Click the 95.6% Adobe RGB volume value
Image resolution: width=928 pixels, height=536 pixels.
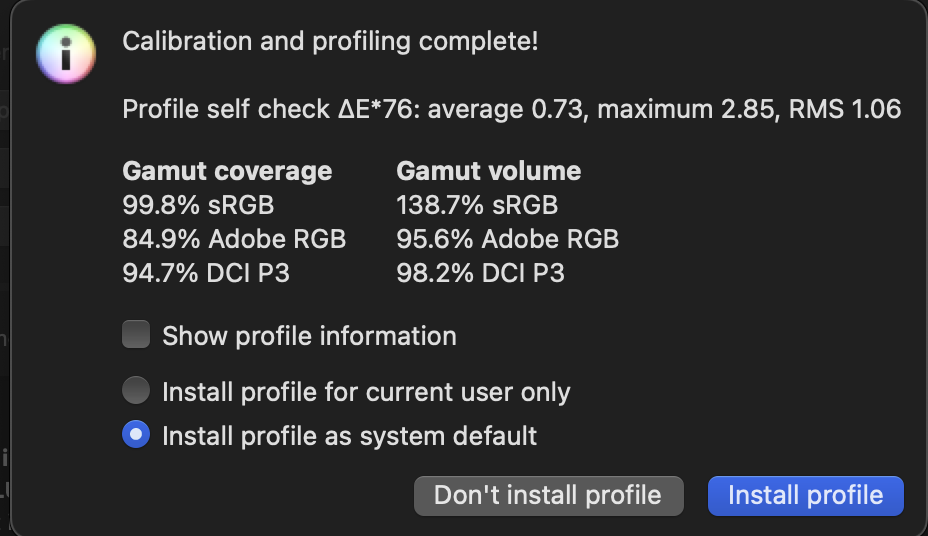coord(508,239)
